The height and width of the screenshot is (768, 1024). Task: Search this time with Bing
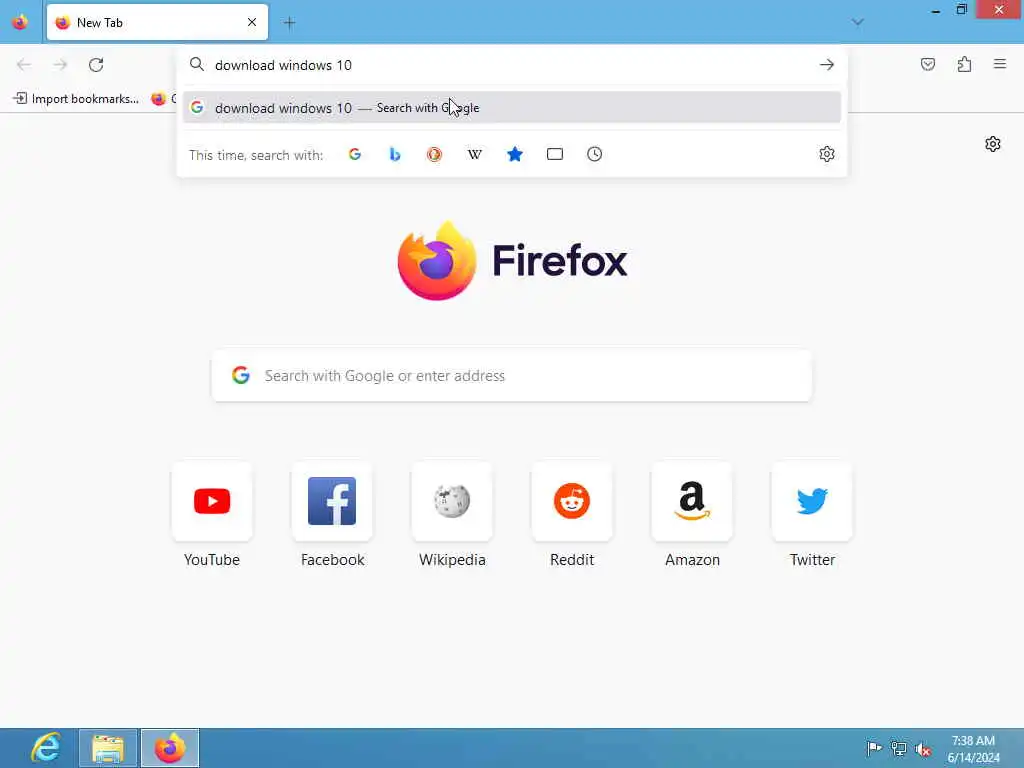click(394, 155)
